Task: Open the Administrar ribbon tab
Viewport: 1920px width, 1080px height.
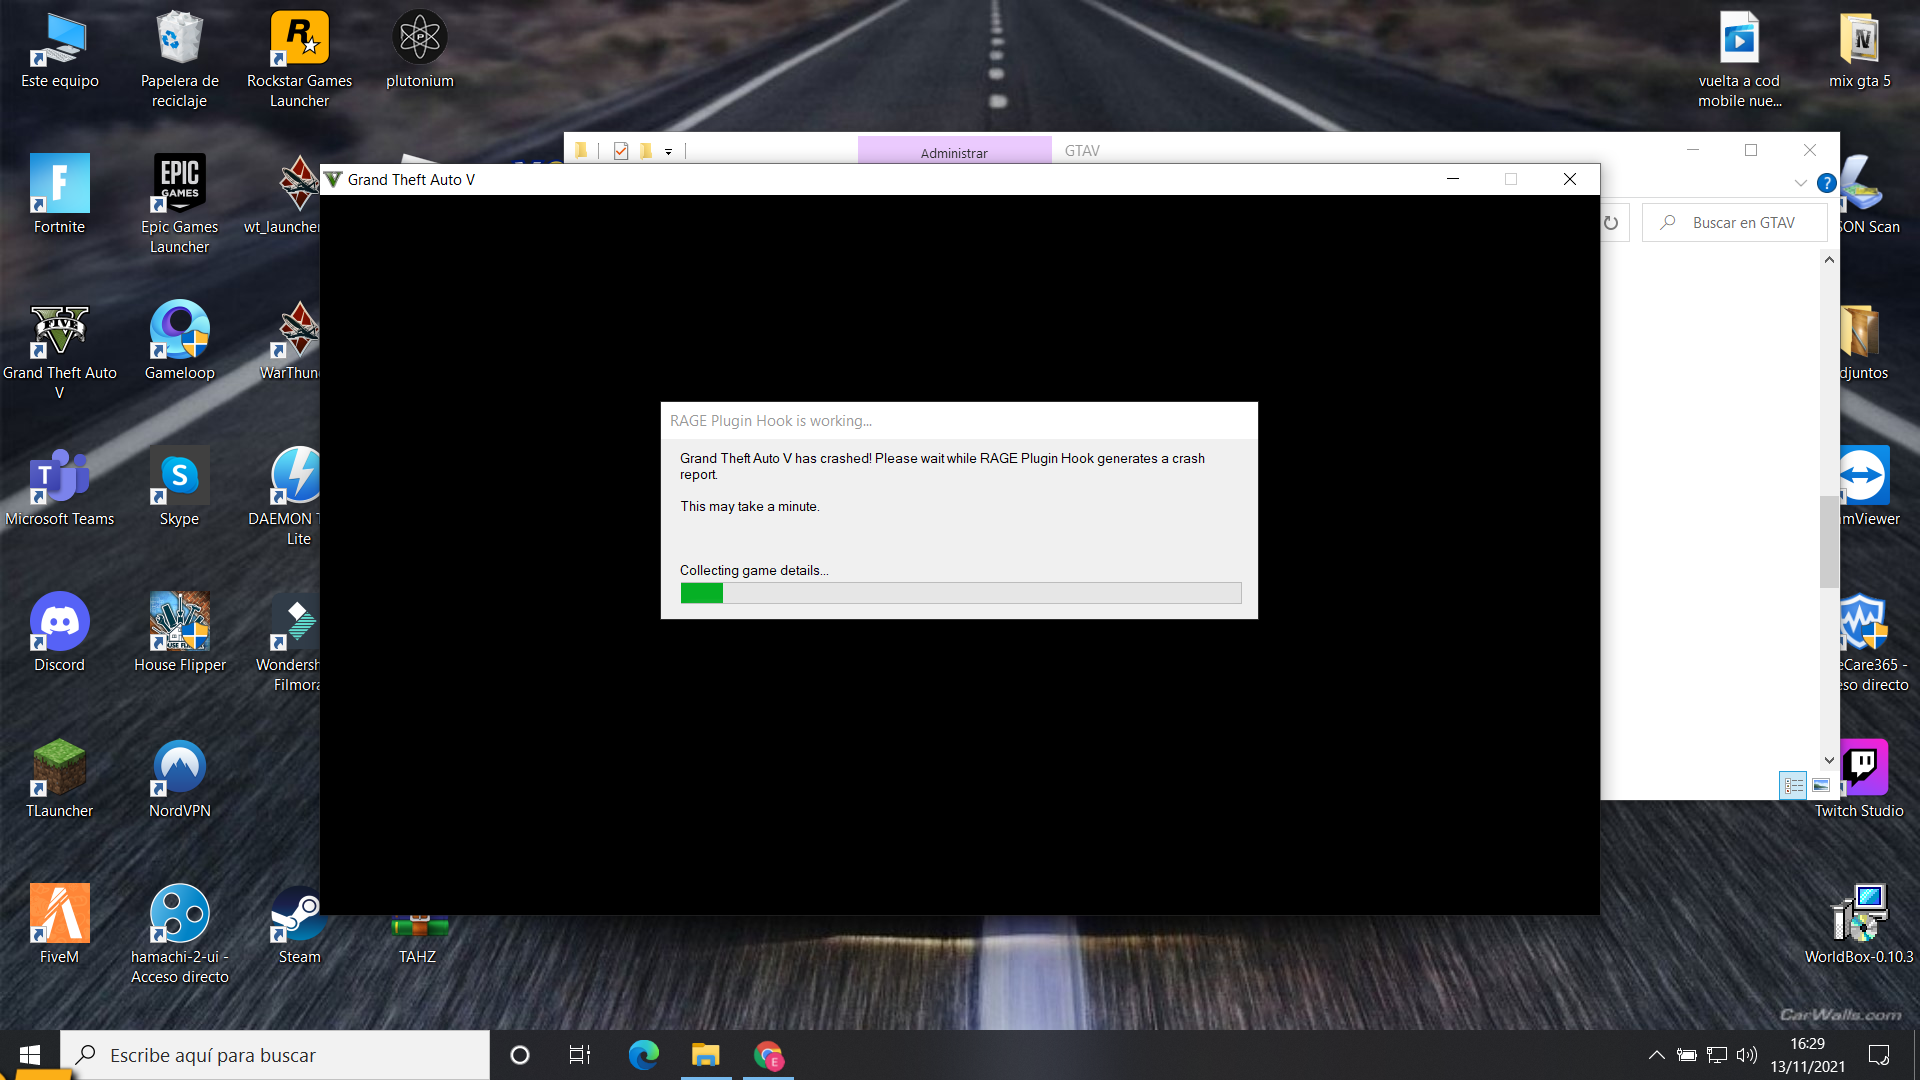Action: pos(953,152)
